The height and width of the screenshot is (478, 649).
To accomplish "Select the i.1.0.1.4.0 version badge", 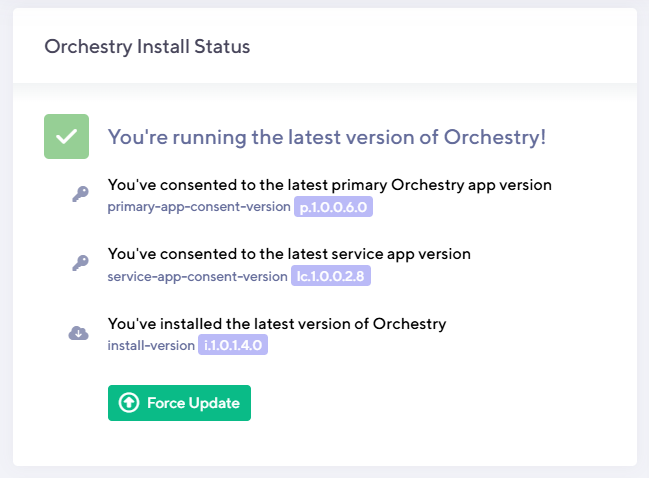I will [233, 345].
